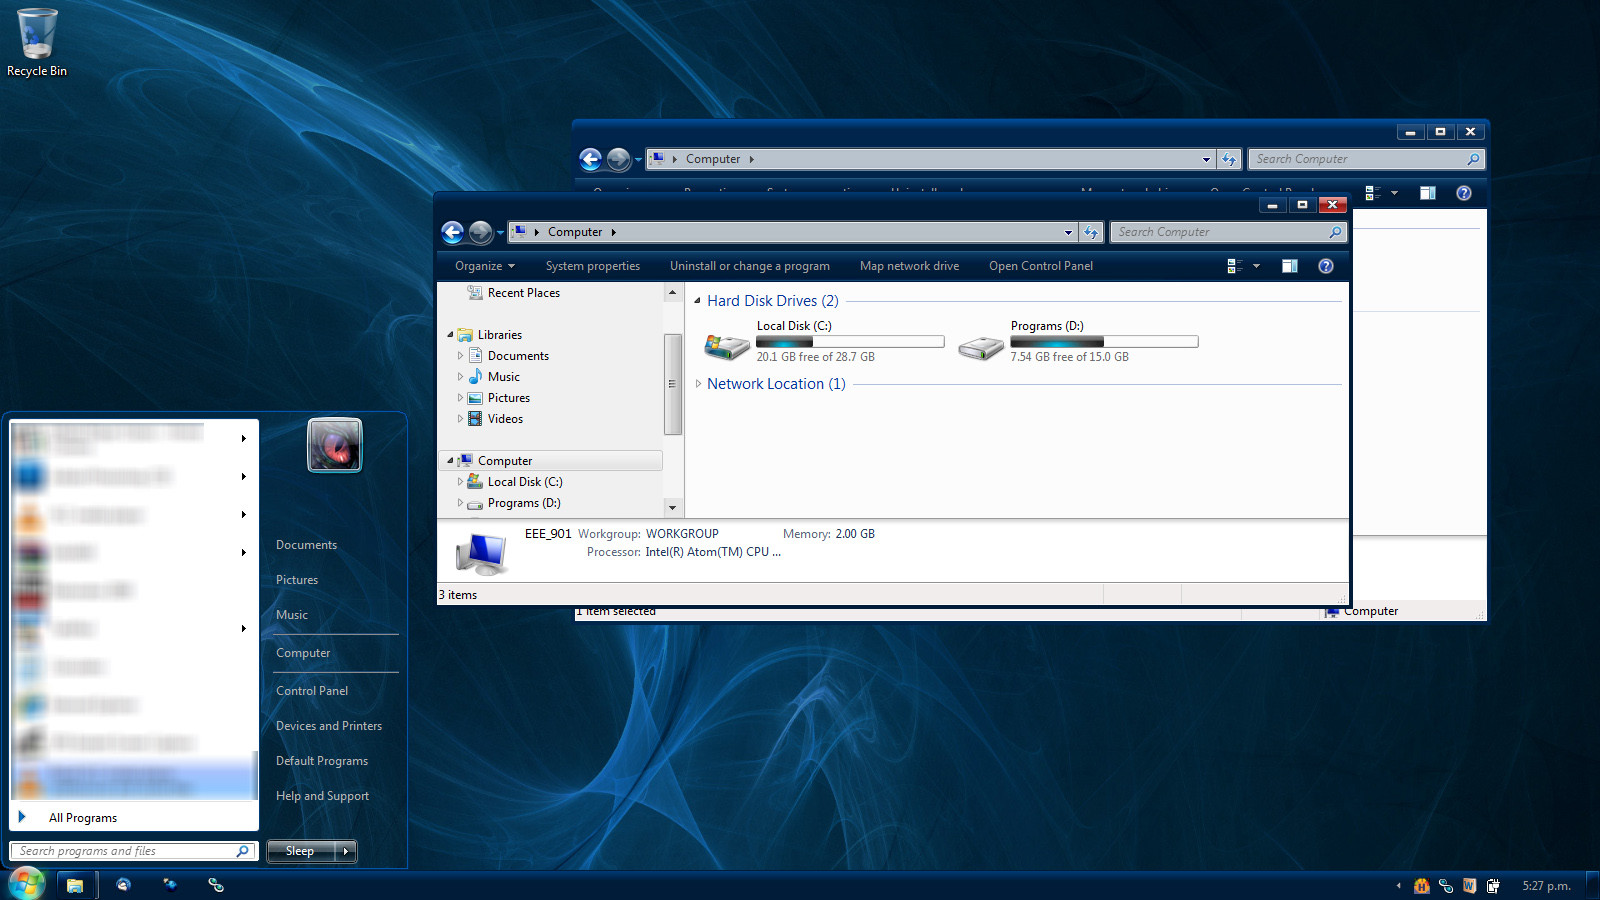Collapse the Computer tree node in sidebar
Image resolution: width=1600 pixels, height=900 pixels.
click(450, 461)
